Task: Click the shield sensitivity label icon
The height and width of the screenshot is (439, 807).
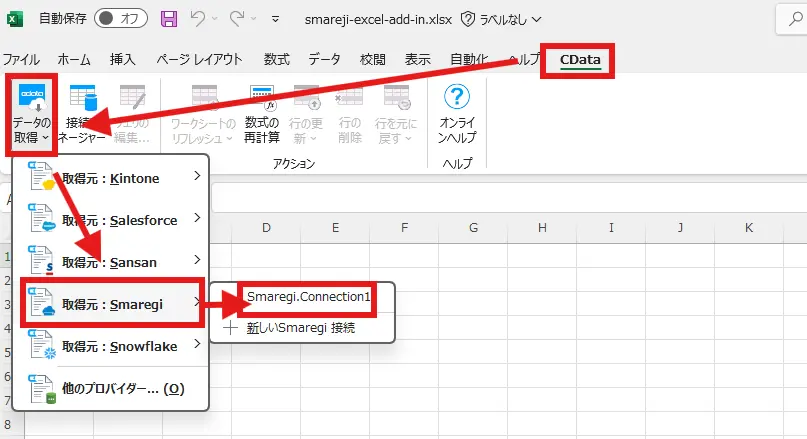Action: [x=467, y=20]
